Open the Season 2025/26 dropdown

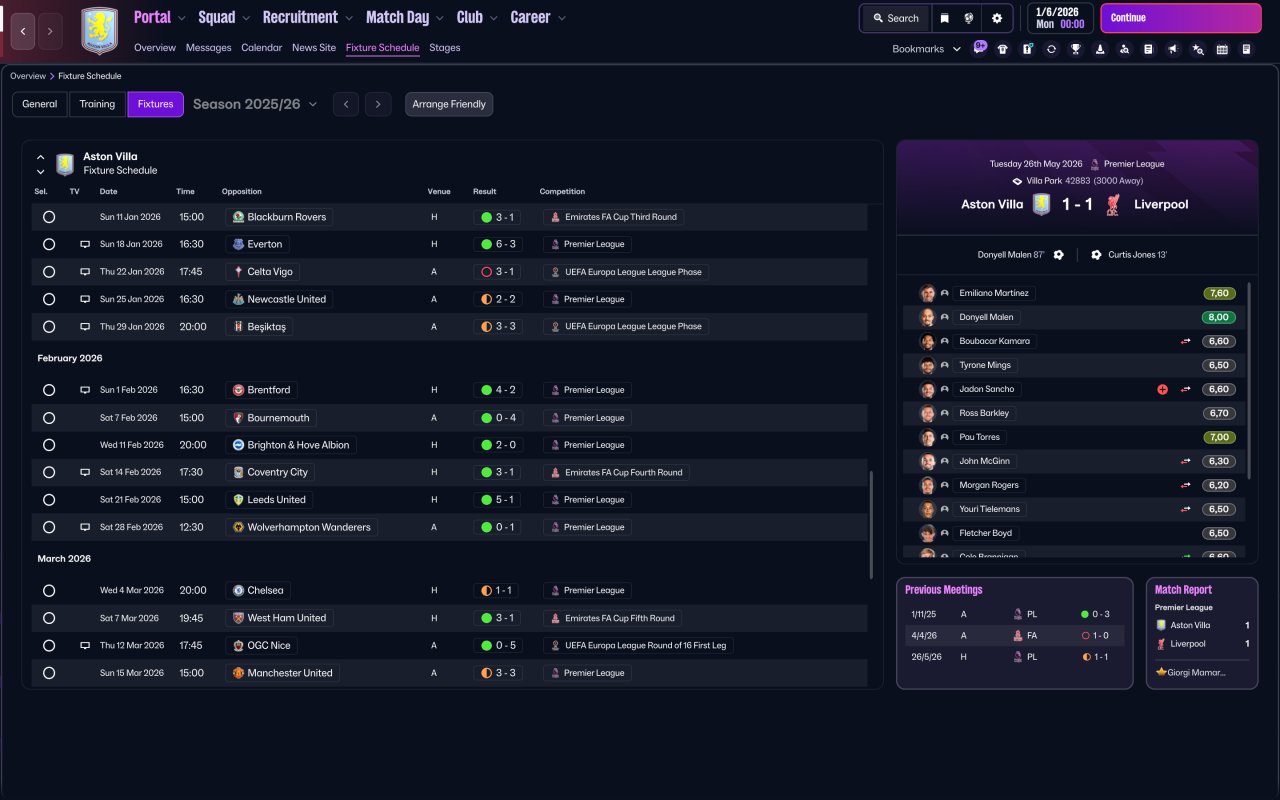pyautogui.click(x=255, y=104)
